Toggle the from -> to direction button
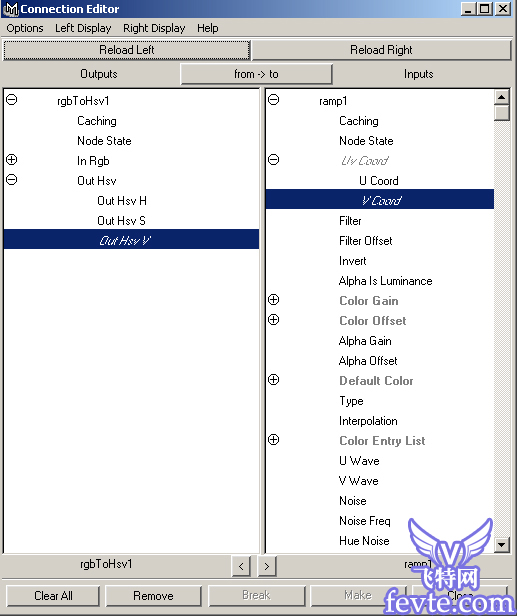The height and width of the screenshot is (616, 517). 256,74
